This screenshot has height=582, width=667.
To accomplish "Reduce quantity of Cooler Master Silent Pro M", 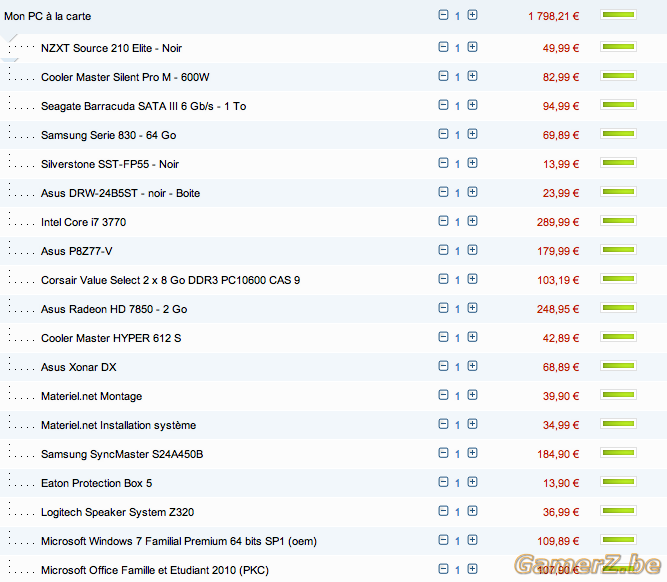I will pyautogui.click(x=443, y=76).
